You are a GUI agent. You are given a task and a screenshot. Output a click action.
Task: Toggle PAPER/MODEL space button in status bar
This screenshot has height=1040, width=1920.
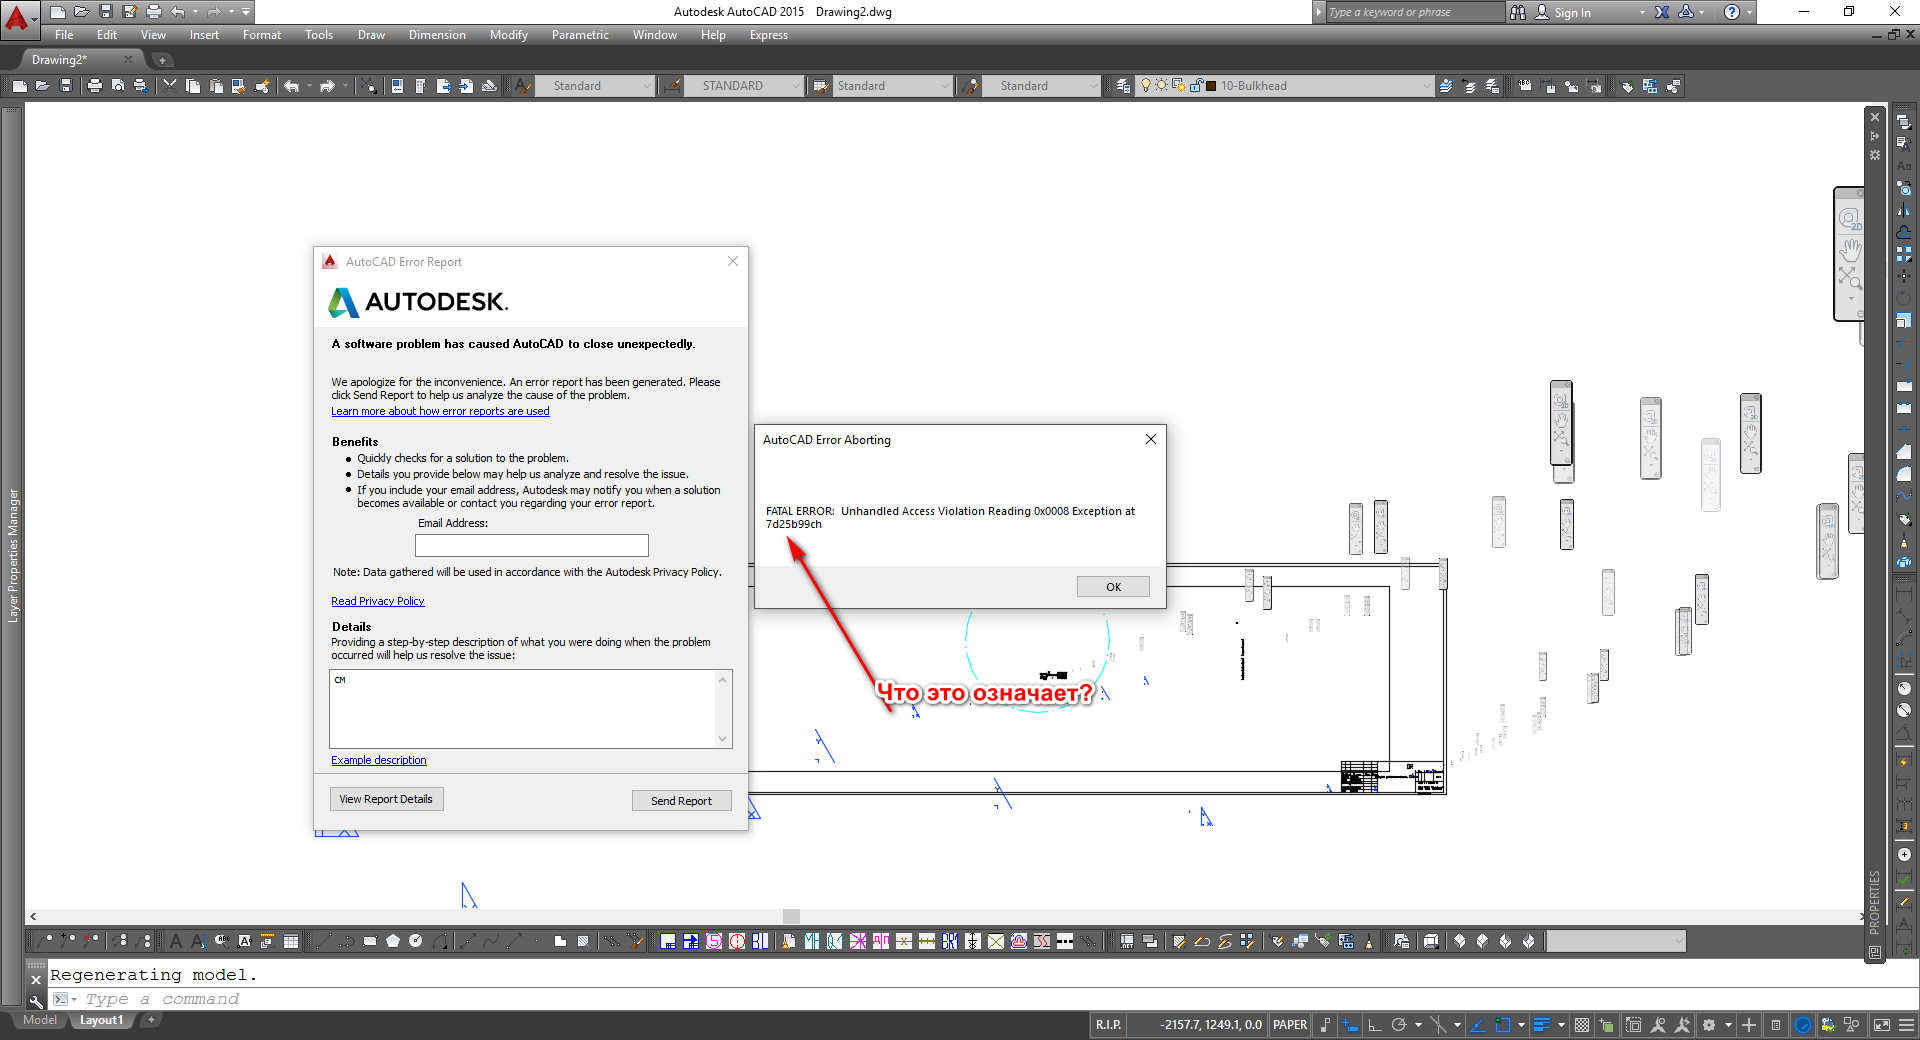[1290, 1025]
